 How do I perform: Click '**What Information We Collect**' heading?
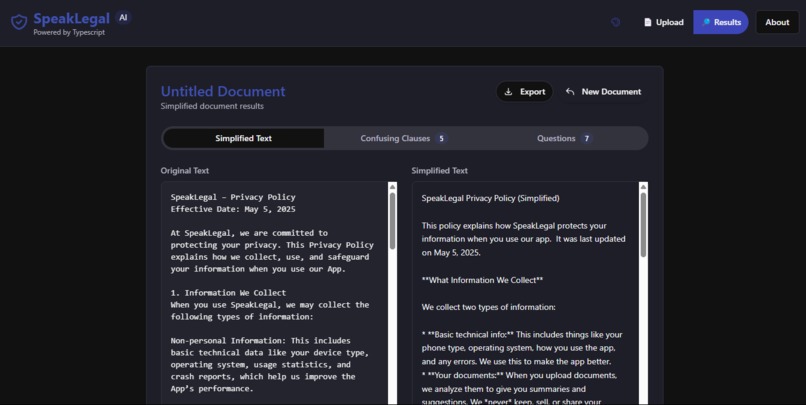482,280
